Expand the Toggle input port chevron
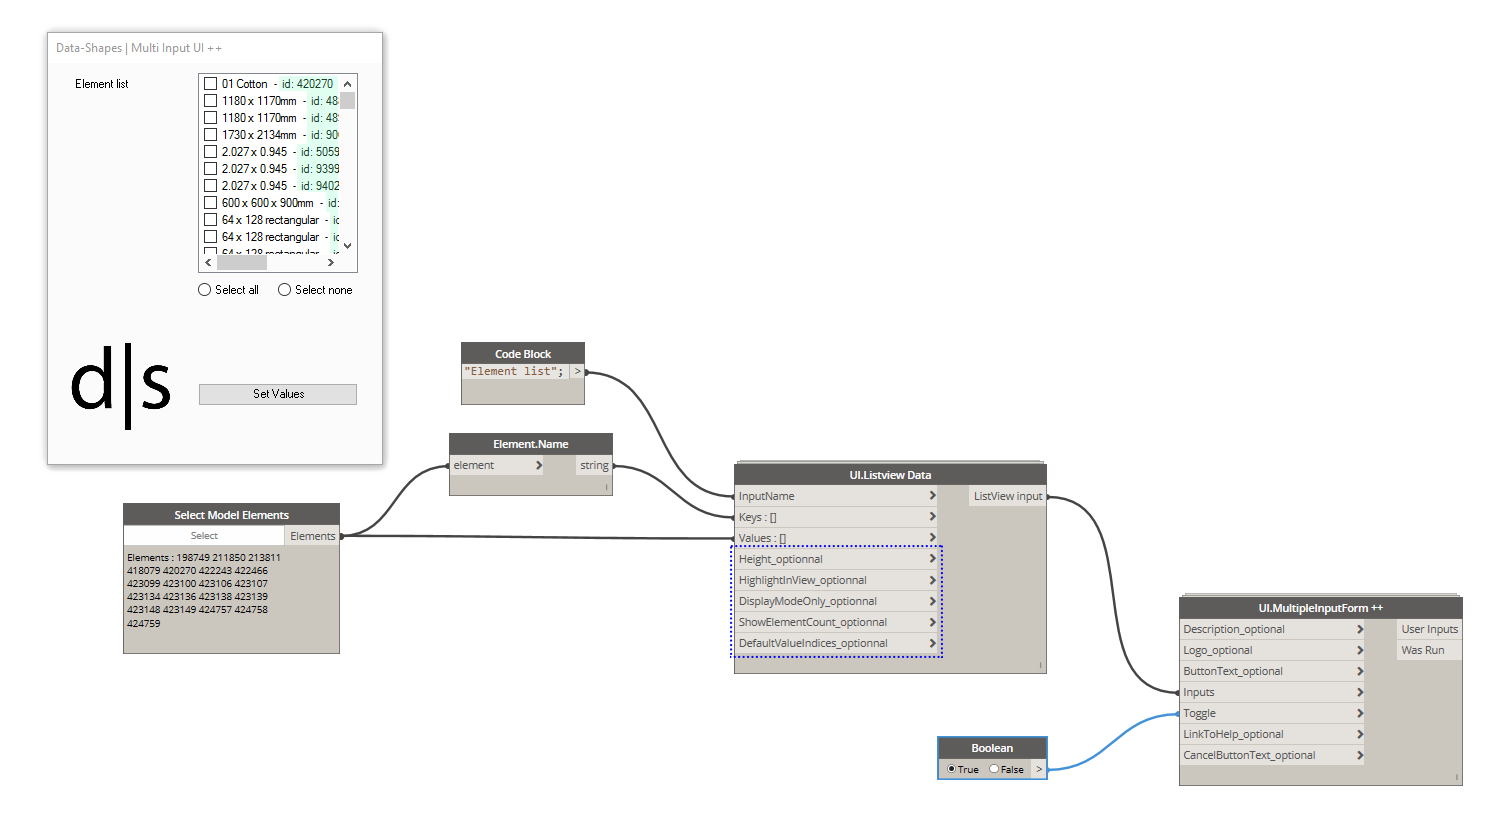 [x=1360, y=713]
